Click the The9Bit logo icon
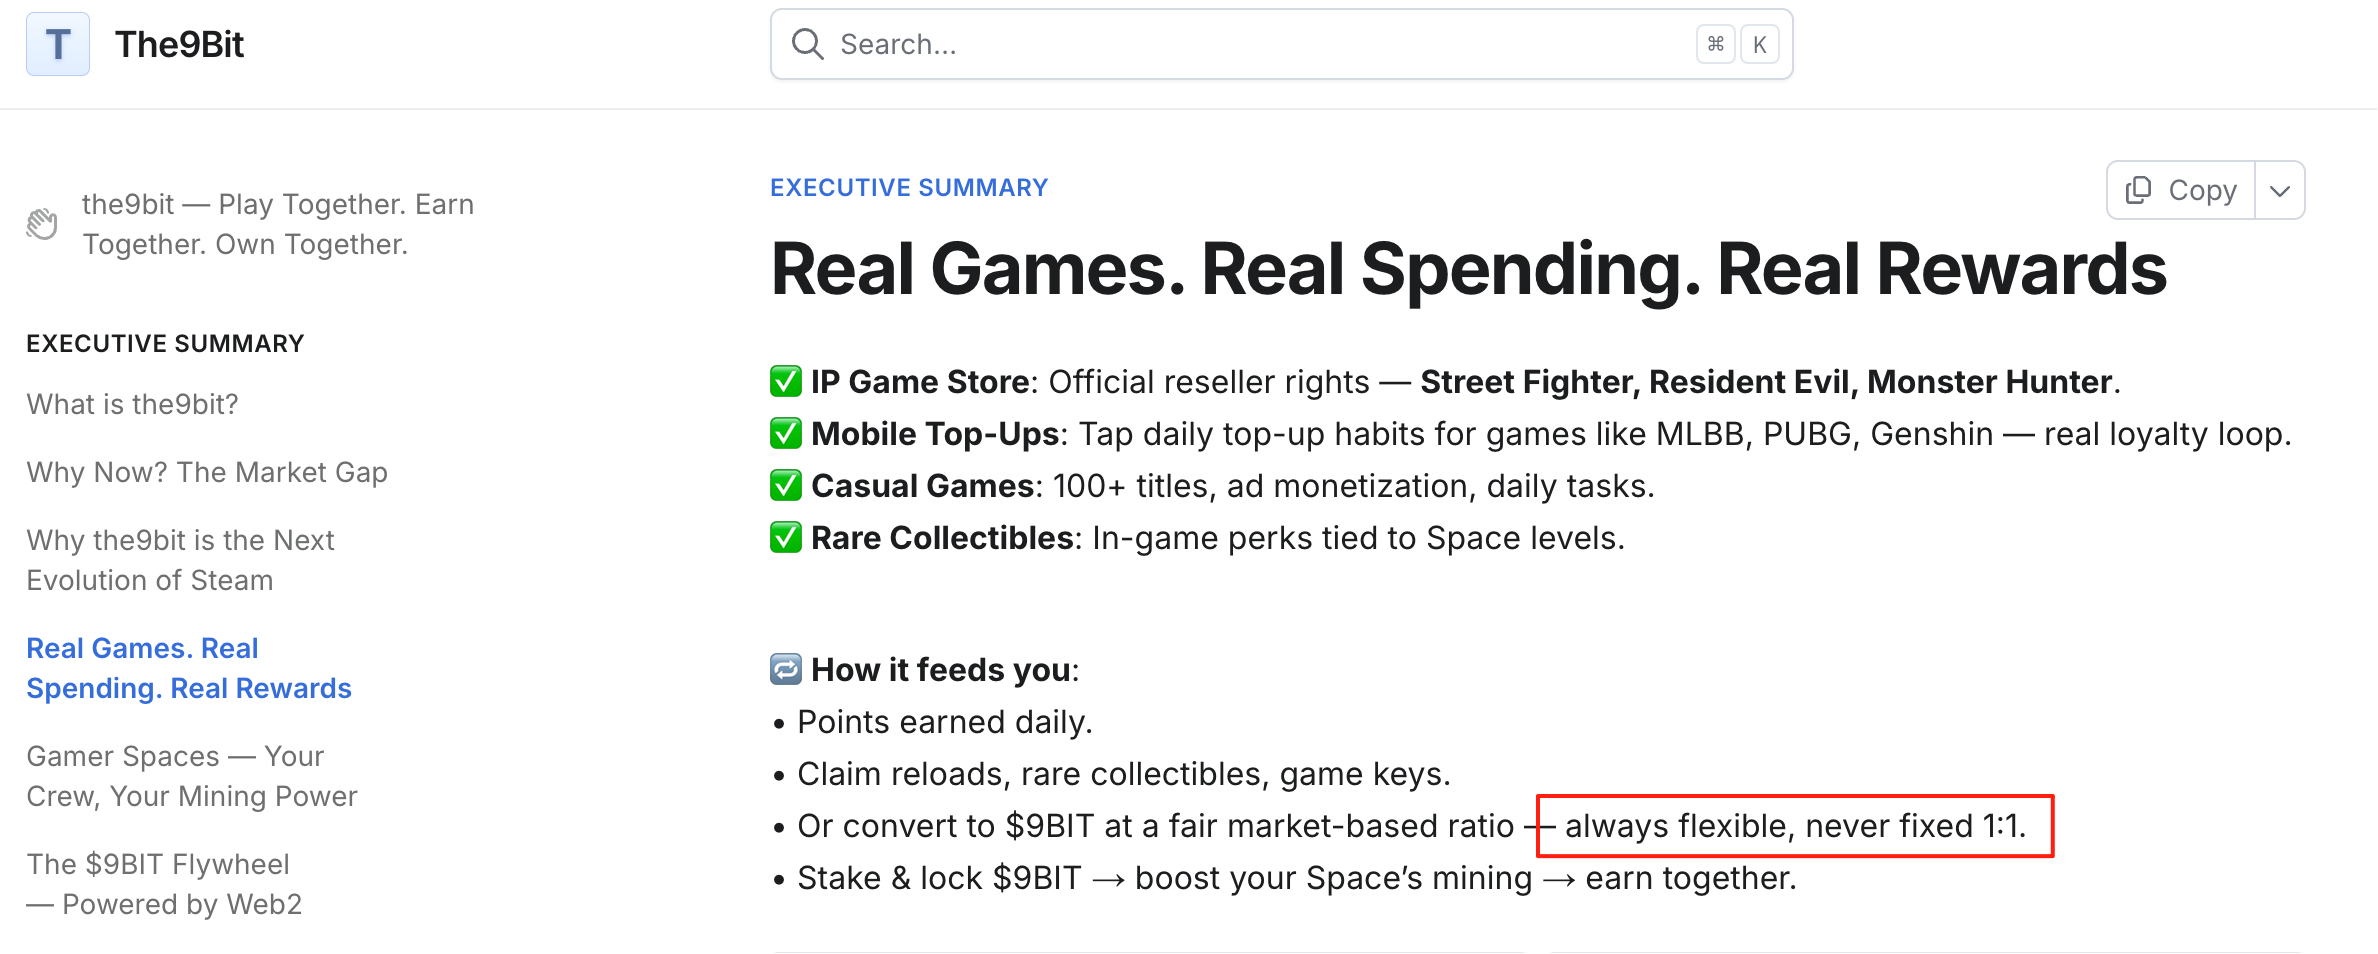The height and width of the screenshot is (954, 2378). 57,44
